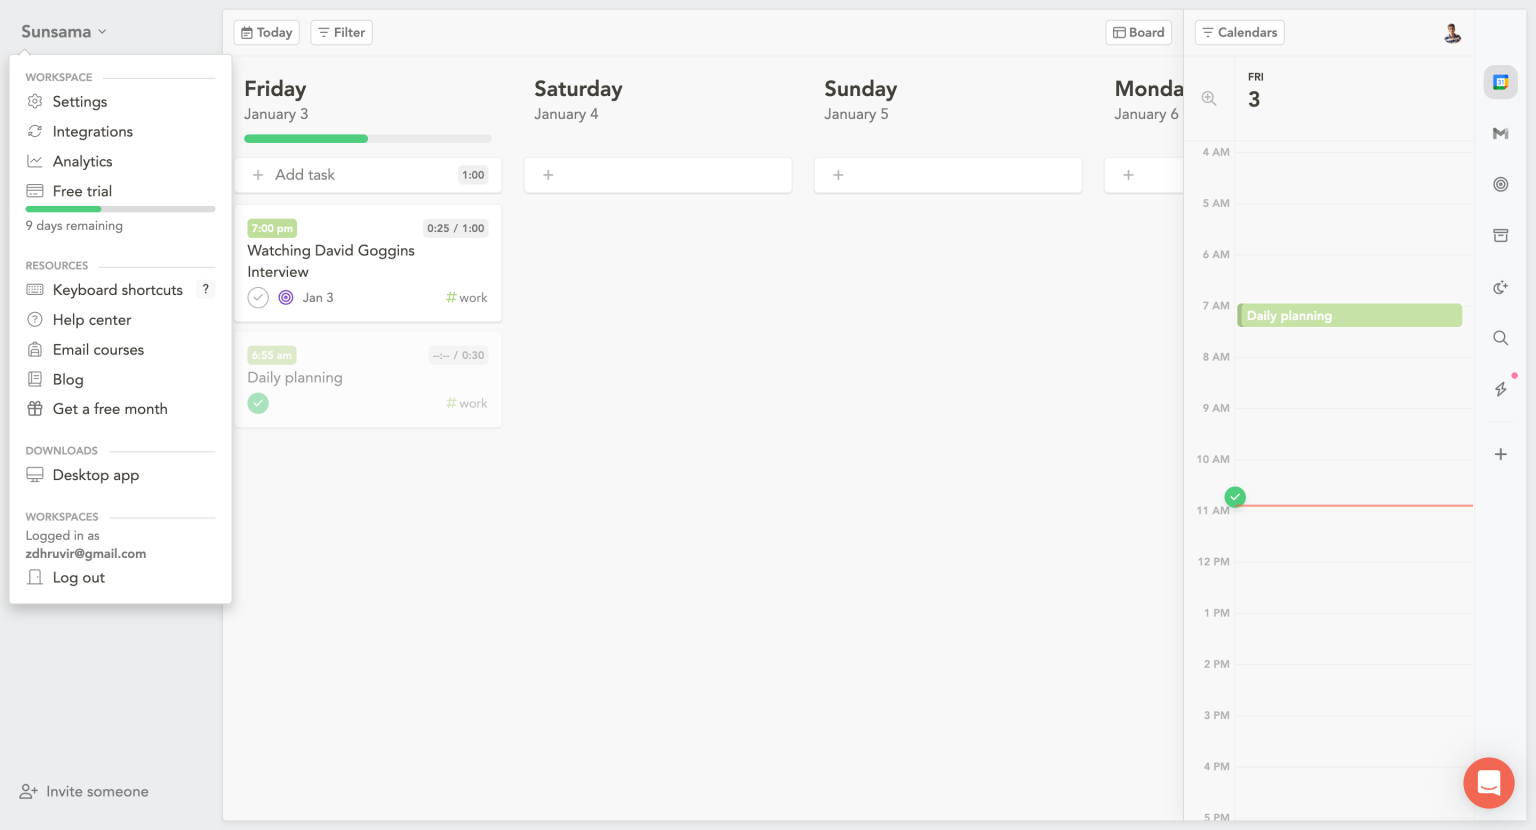Expand the Calendars selector

(1239, 32)
